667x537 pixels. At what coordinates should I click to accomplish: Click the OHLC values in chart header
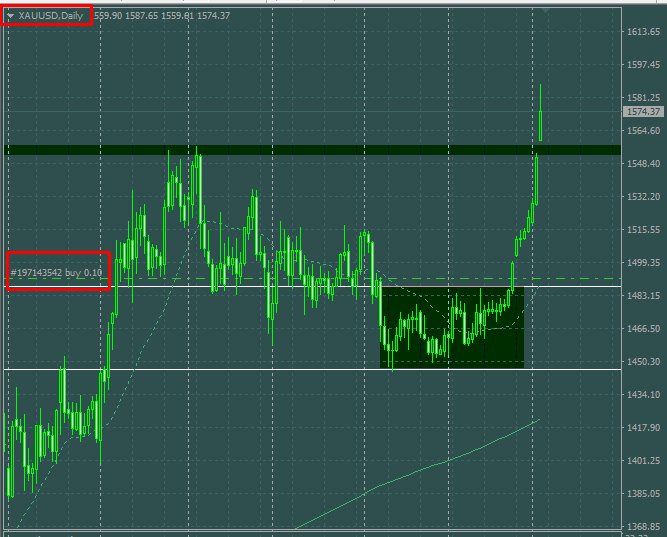click(x=162, y=16)
